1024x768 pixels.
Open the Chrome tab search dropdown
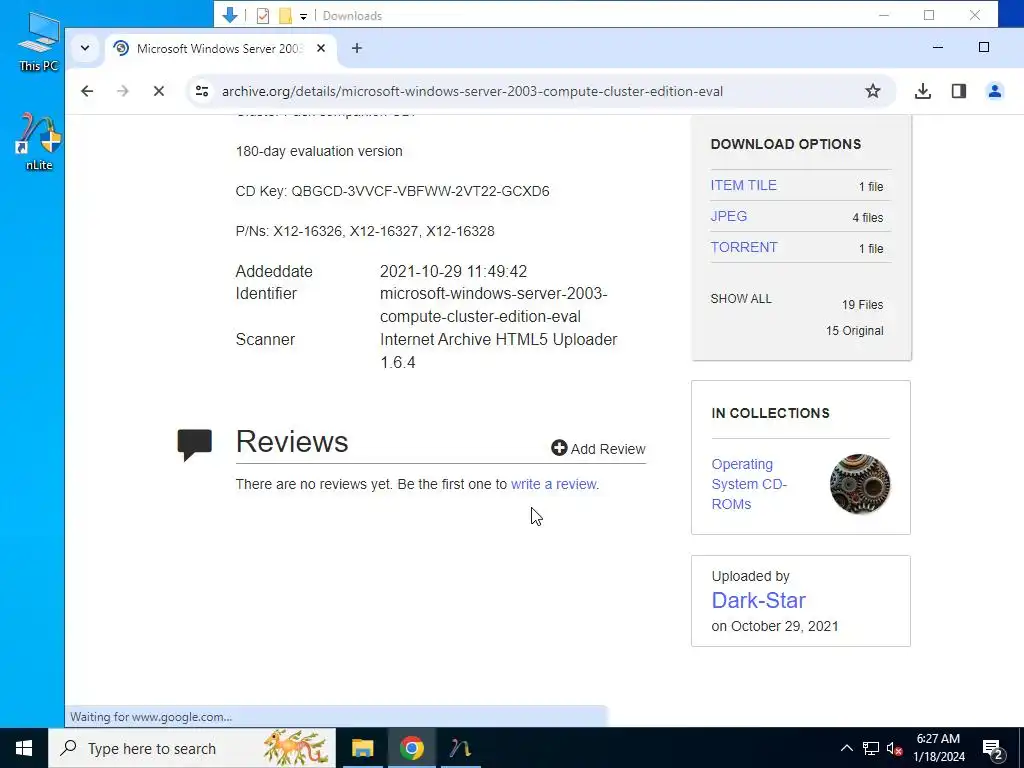point(85,48)
